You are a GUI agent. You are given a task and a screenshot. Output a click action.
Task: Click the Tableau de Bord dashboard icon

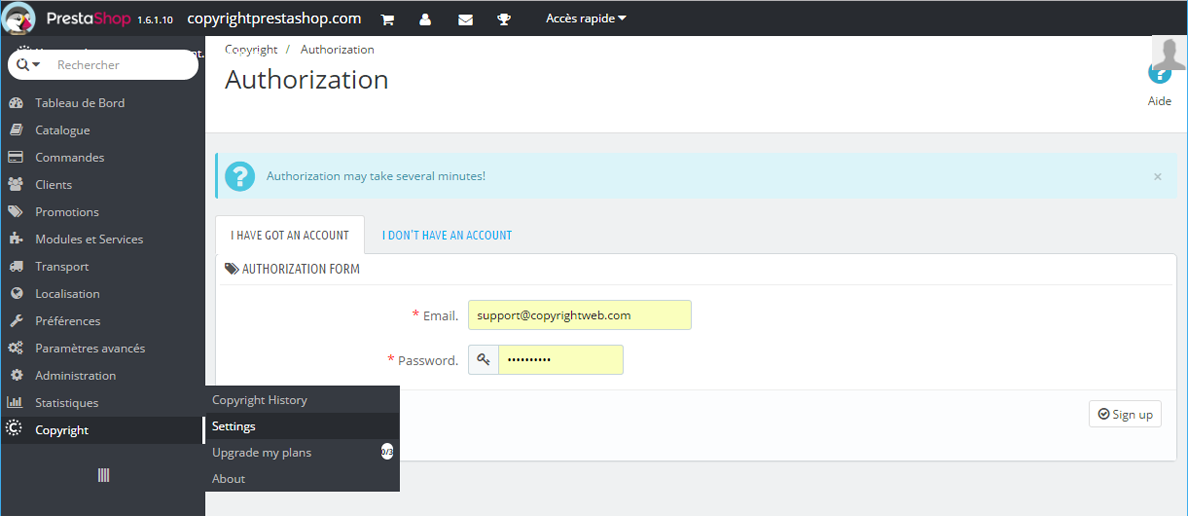click(15, 103)
